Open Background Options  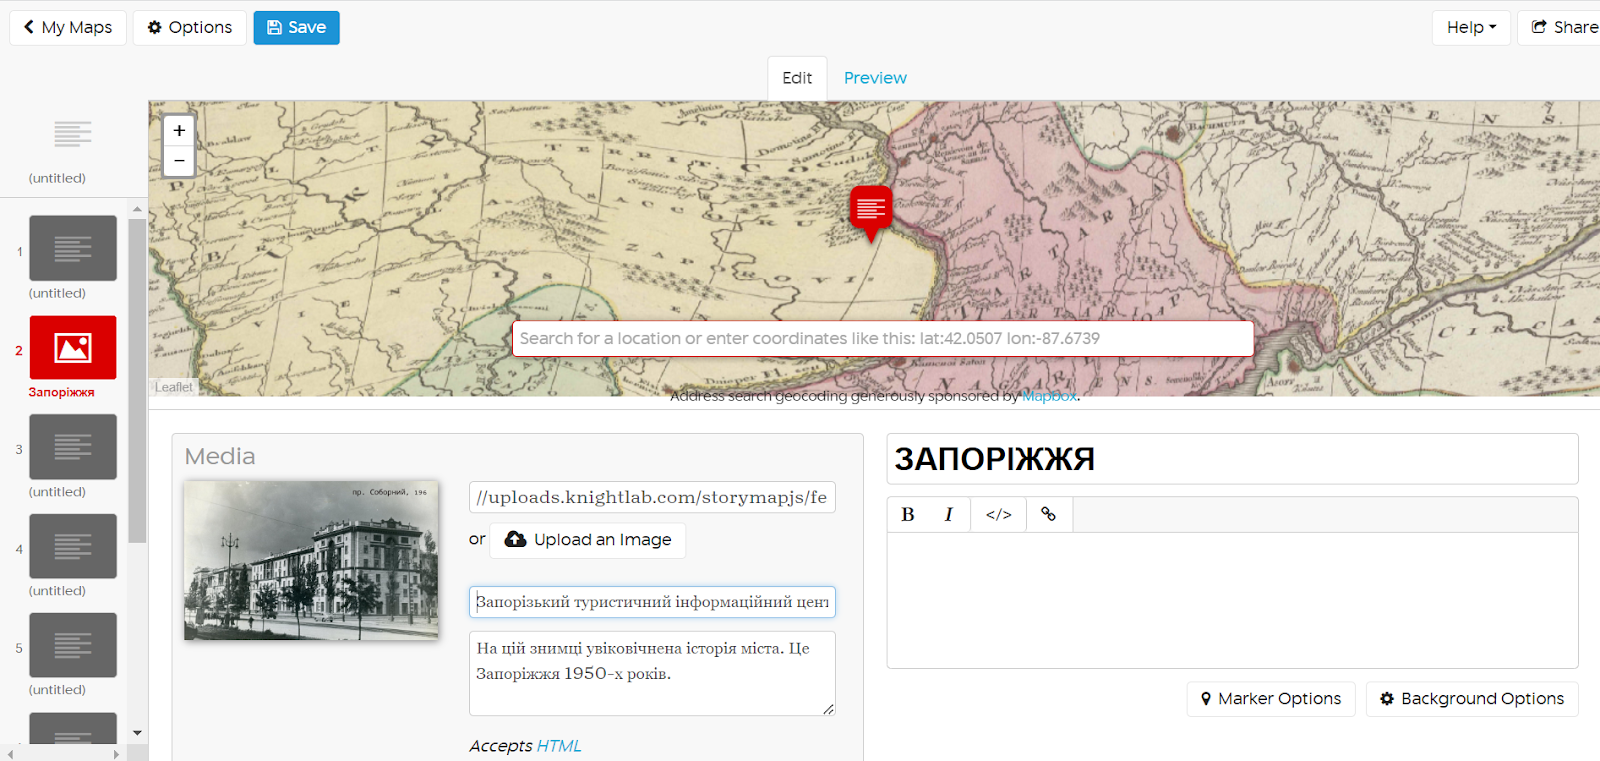(1472, 699)
